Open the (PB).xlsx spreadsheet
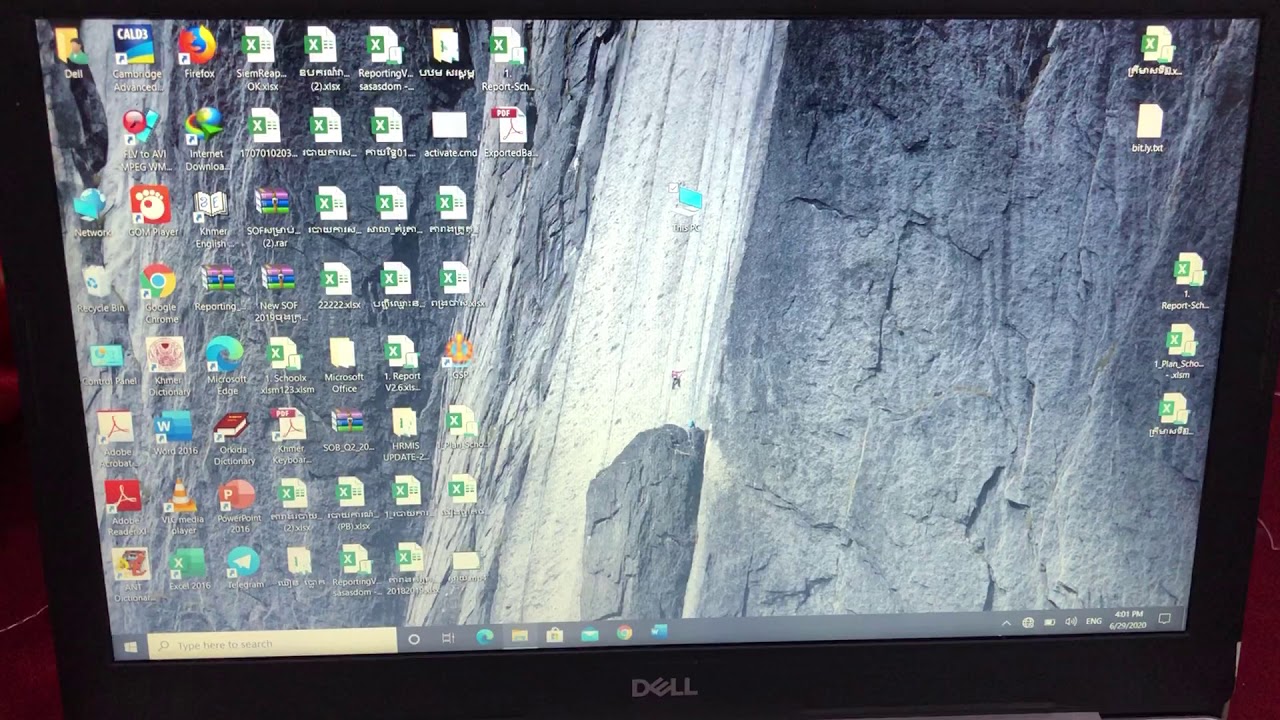This screenshot has width=1280, height=720. 349,503
